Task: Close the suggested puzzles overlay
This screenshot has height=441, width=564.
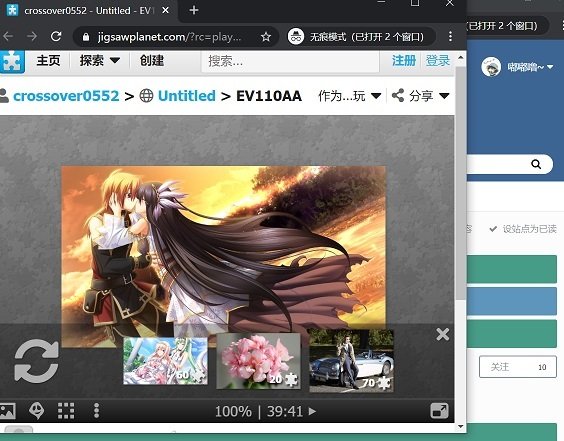Action: click(442, 334)
